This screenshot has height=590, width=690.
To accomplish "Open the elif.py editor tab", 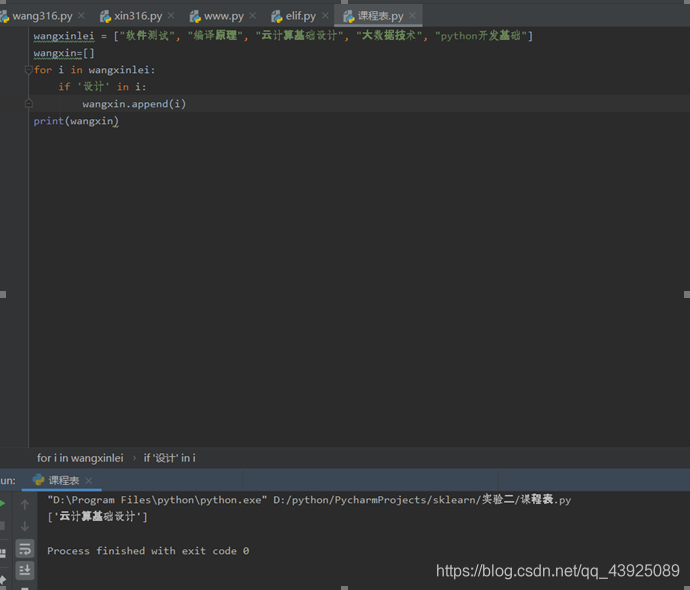I will tap(301, 16).
